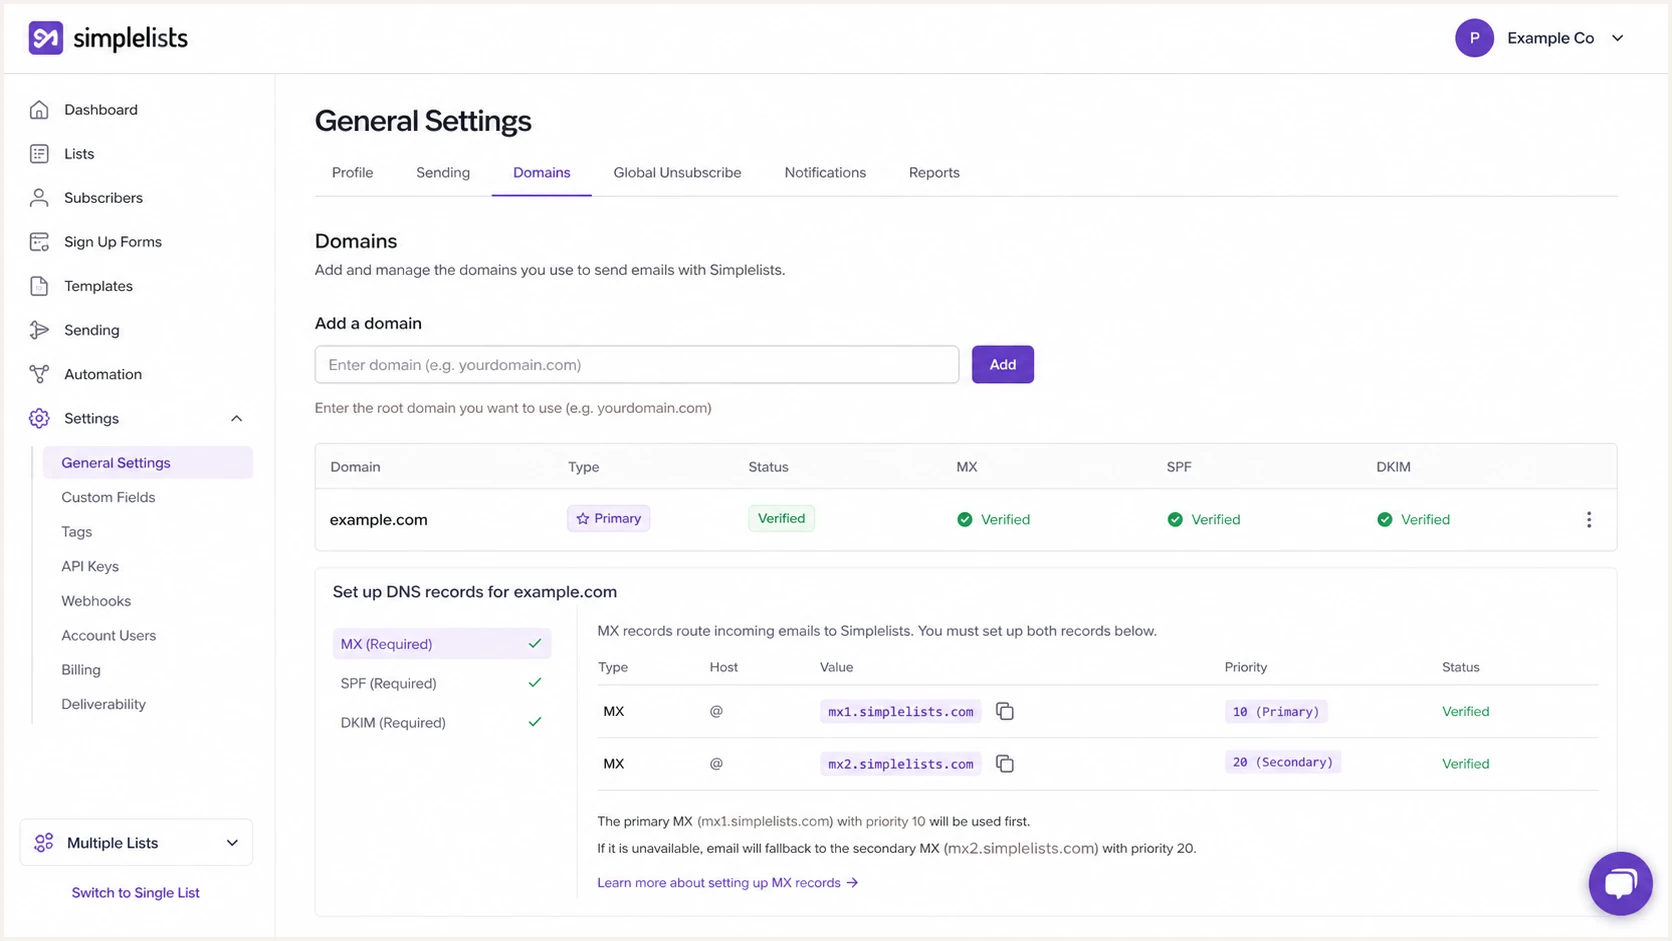Click the 20 (Secondary) priority value
The image size is (1672, 941).
click(1283, 762)
